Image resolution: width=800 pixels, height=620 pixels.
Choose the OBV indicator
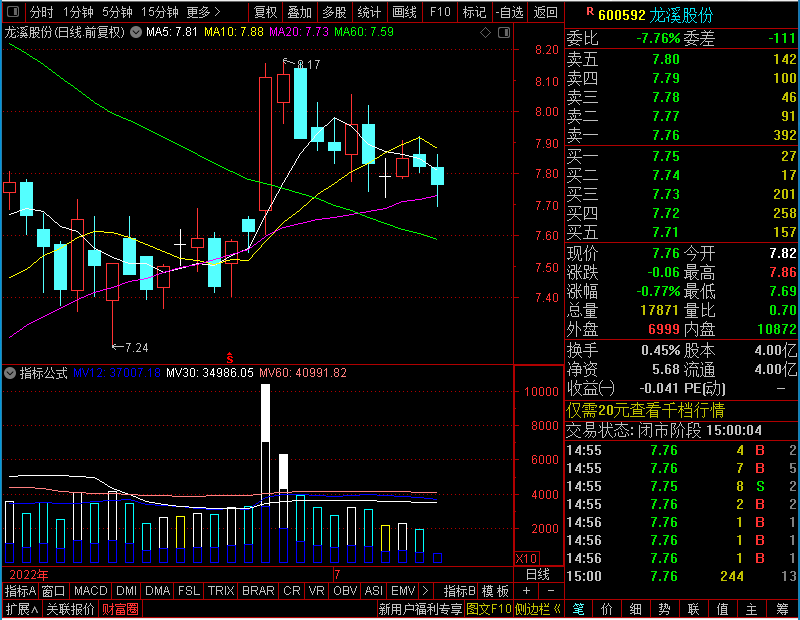click(x=345, y=591)
